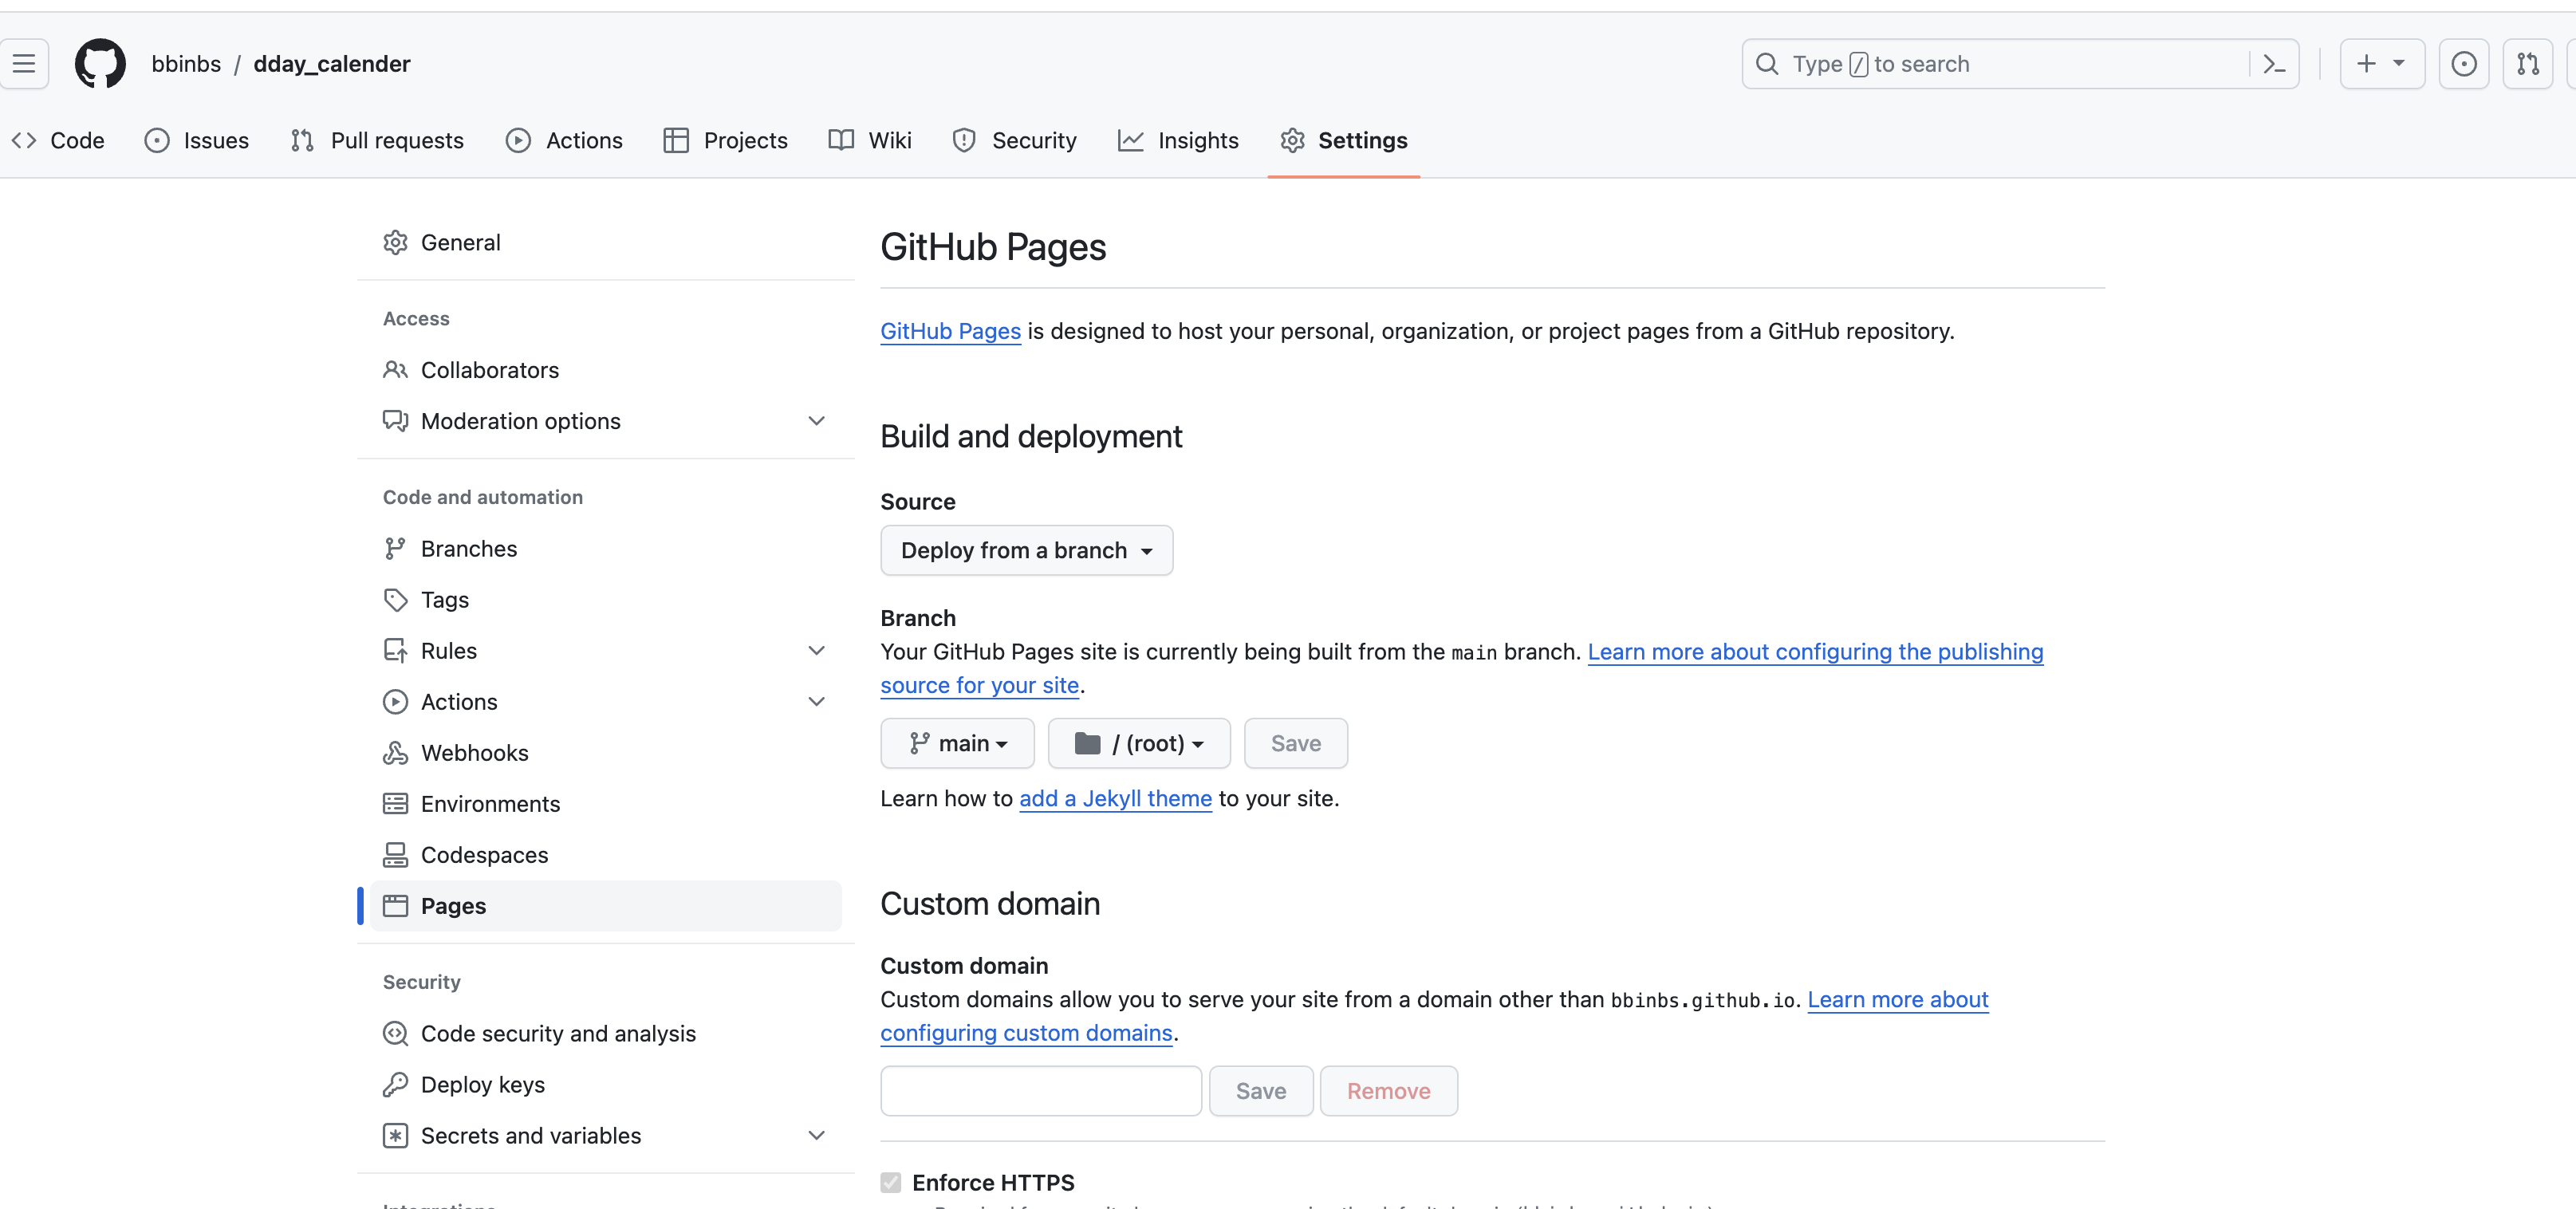Open the Issues inbox icon in header
This screenshot has width=2576, height=1209.
[x=2464, y=64]
